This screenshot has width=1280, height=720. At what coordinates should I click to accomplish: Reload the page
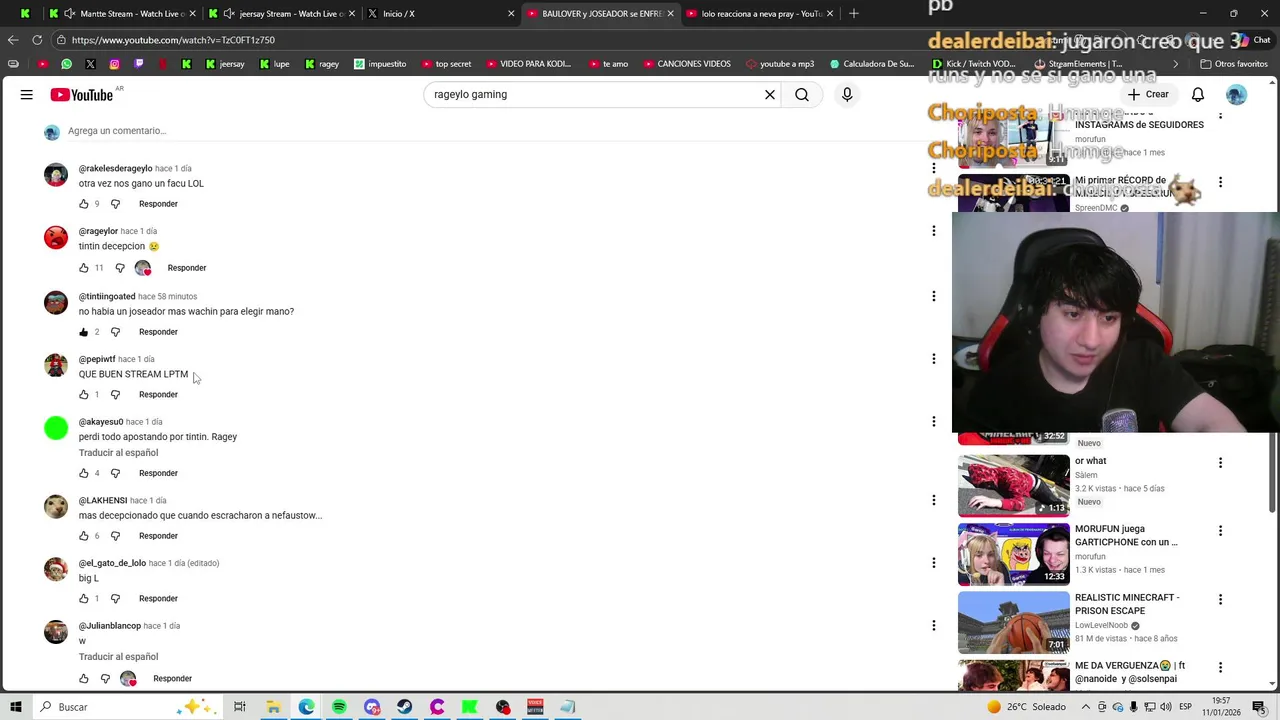pyautogui.click(x=37, y=40)
